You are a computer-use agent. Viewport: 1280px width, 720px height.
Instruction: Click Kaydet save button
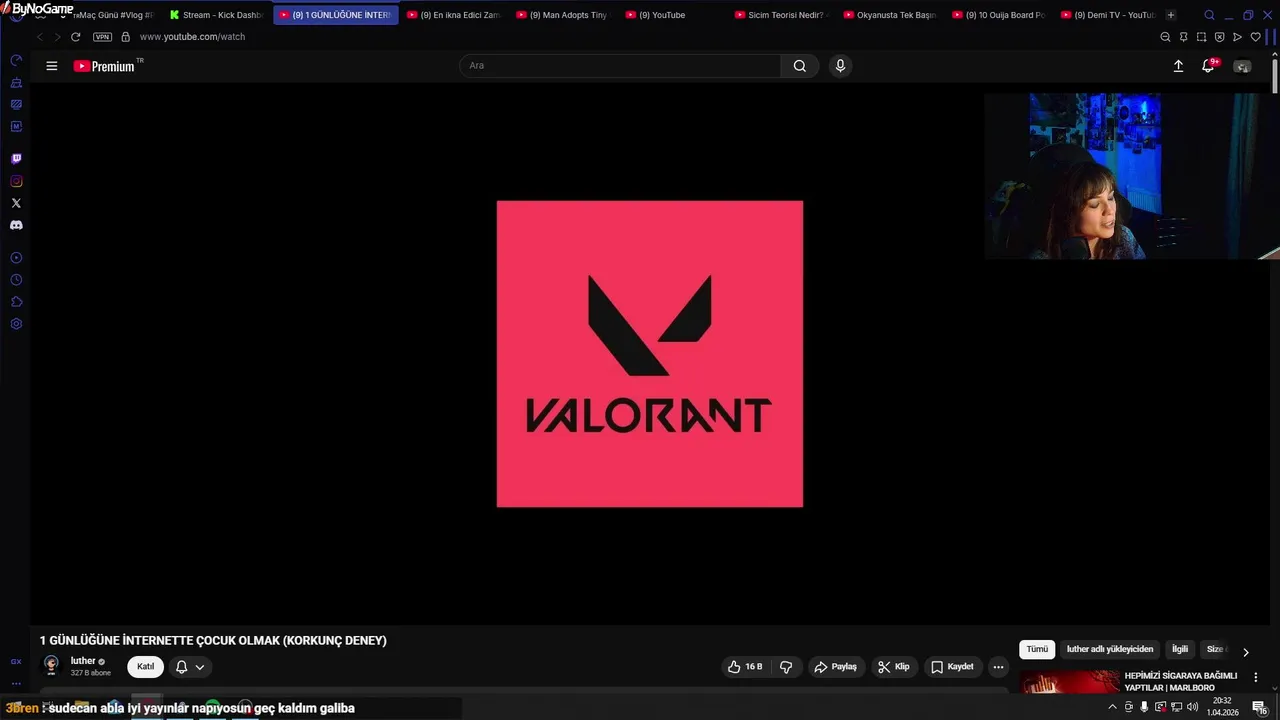[x=952, y=667]
